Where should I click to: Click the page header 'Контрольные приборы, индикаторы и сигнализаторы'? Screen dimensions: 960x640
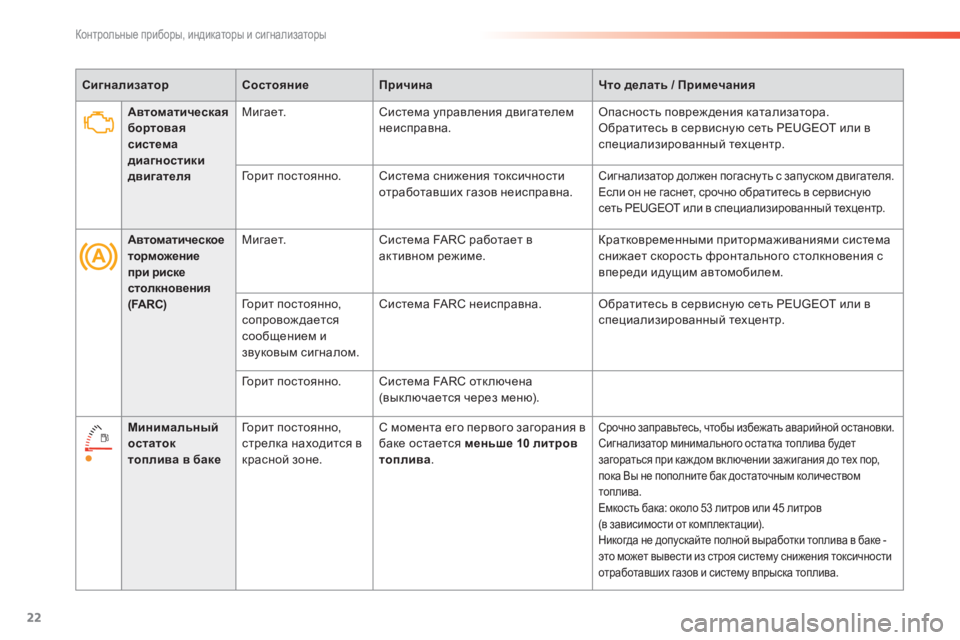click(x=201, y=34)
